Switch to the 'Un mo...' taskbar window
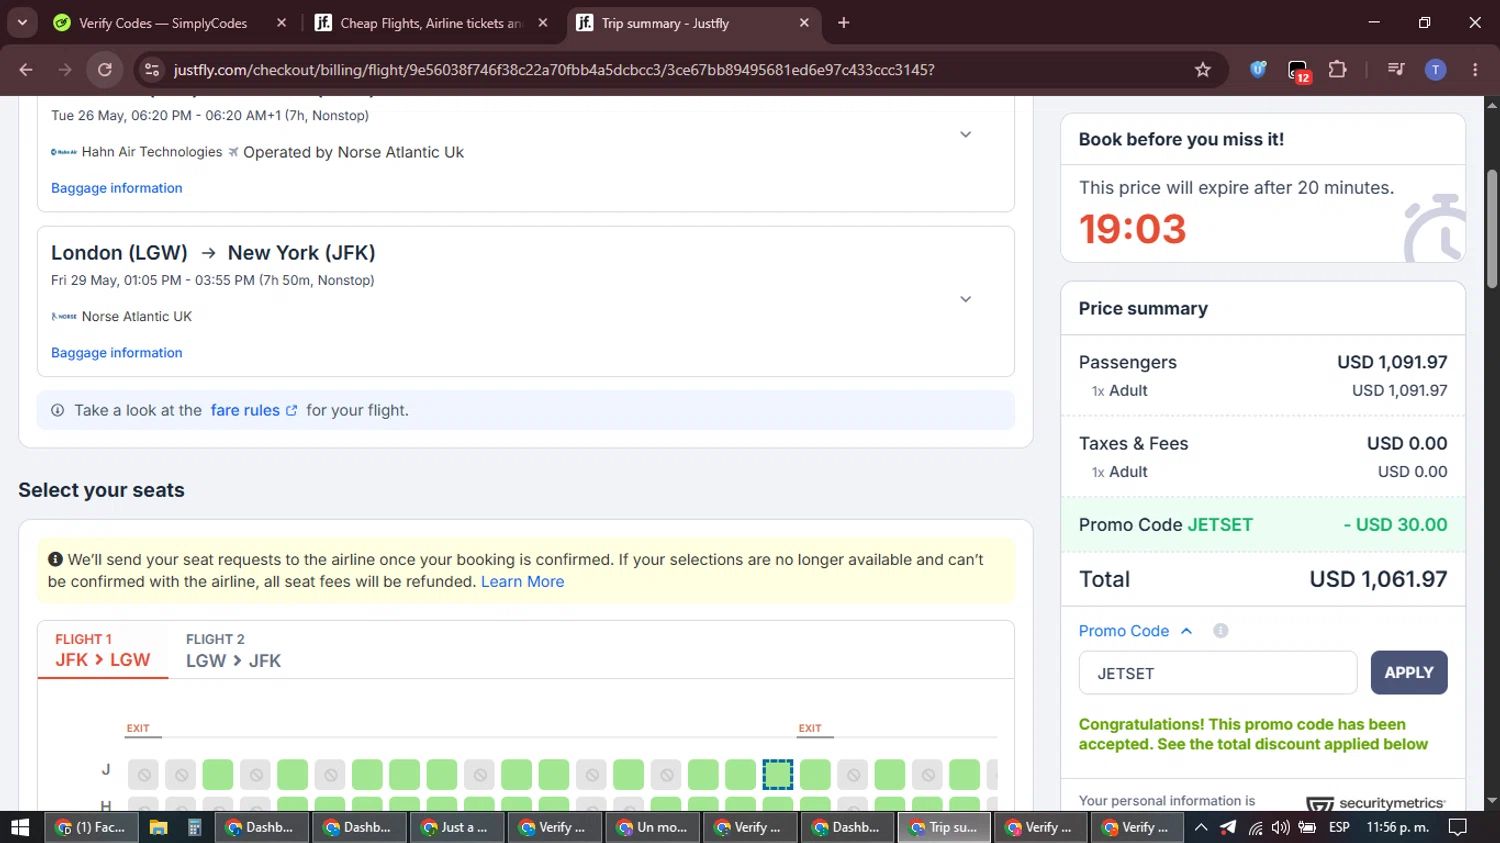 [652, 827]
